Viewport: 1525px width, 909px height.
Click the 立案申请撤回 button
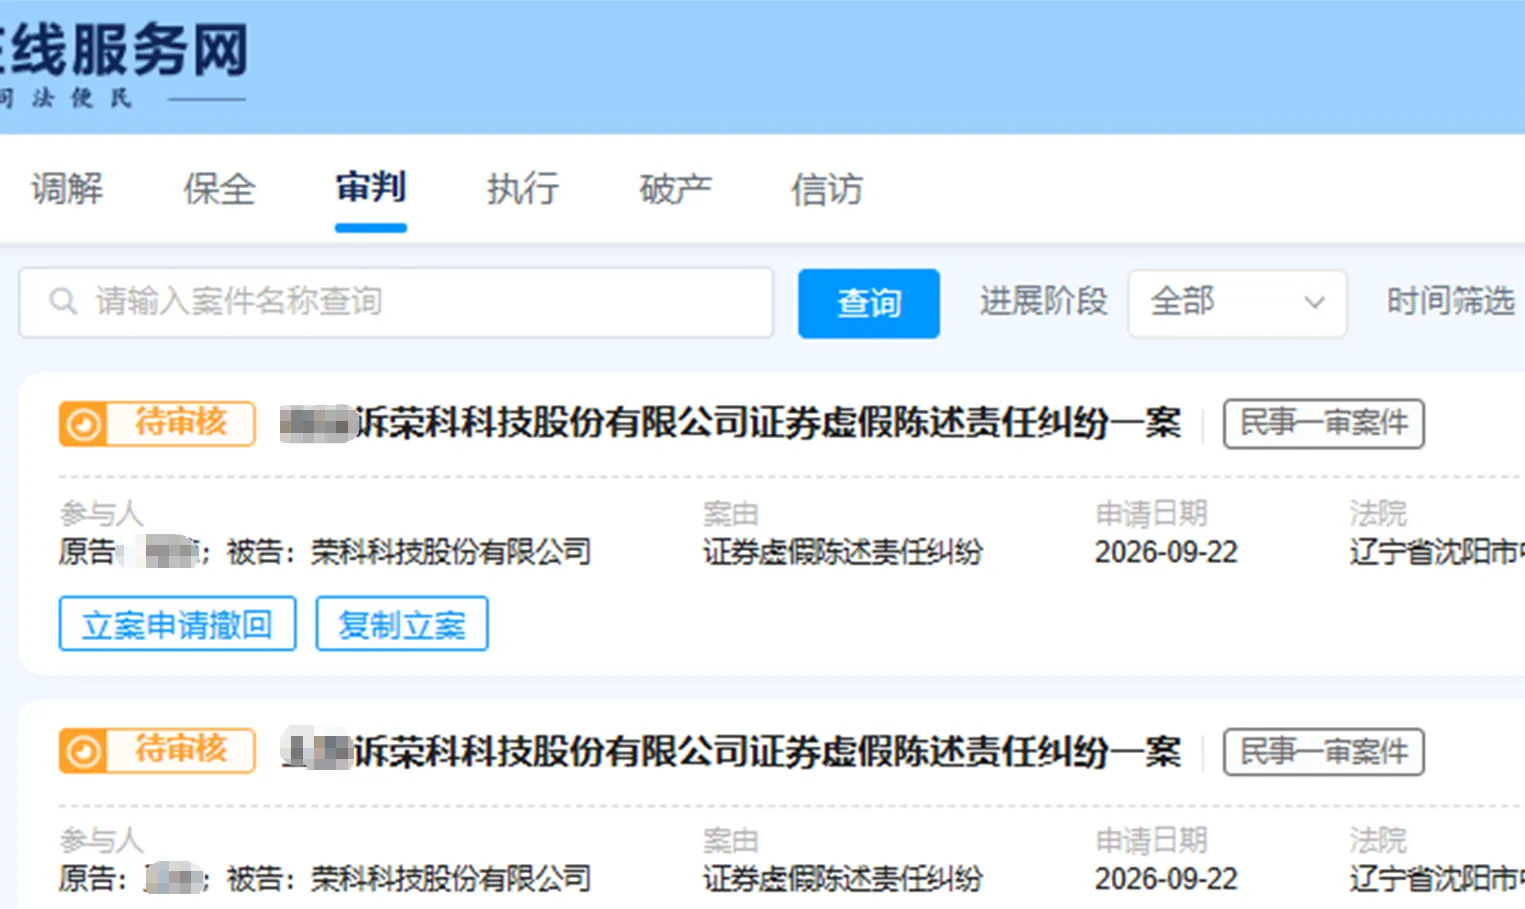click(178, 624)
